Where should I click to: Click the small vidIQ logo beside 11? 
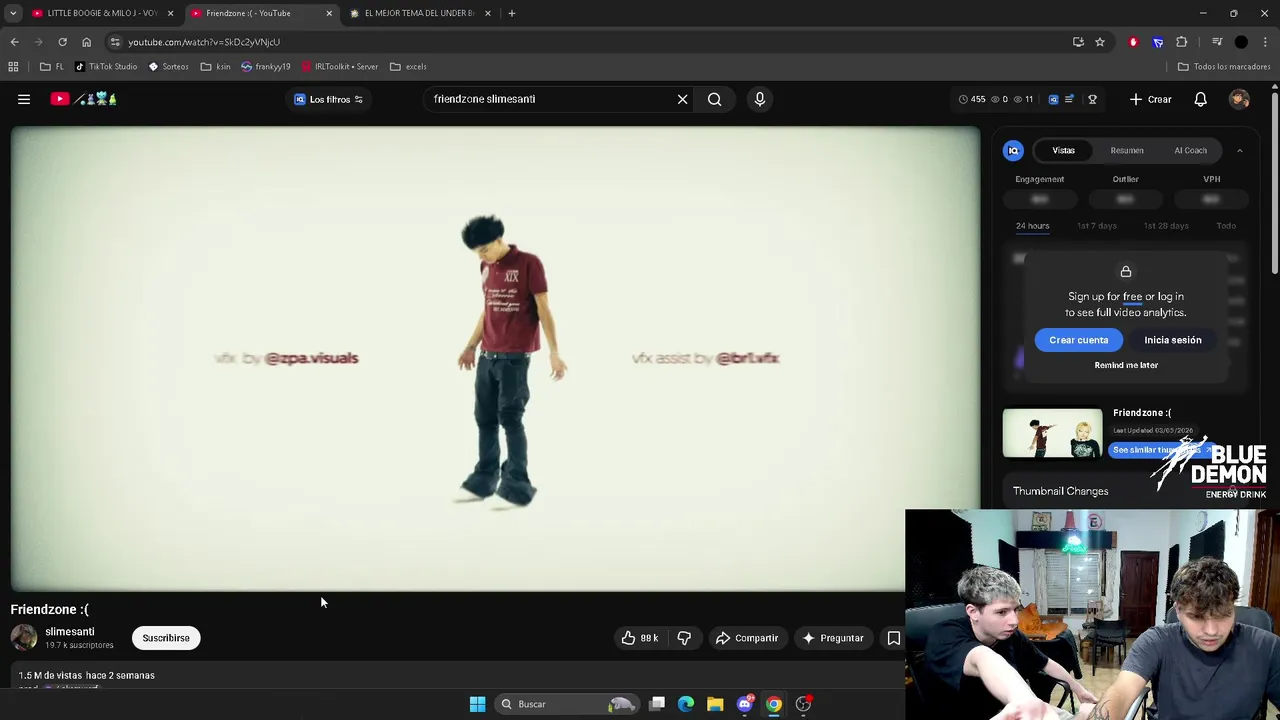(1053, 99)
